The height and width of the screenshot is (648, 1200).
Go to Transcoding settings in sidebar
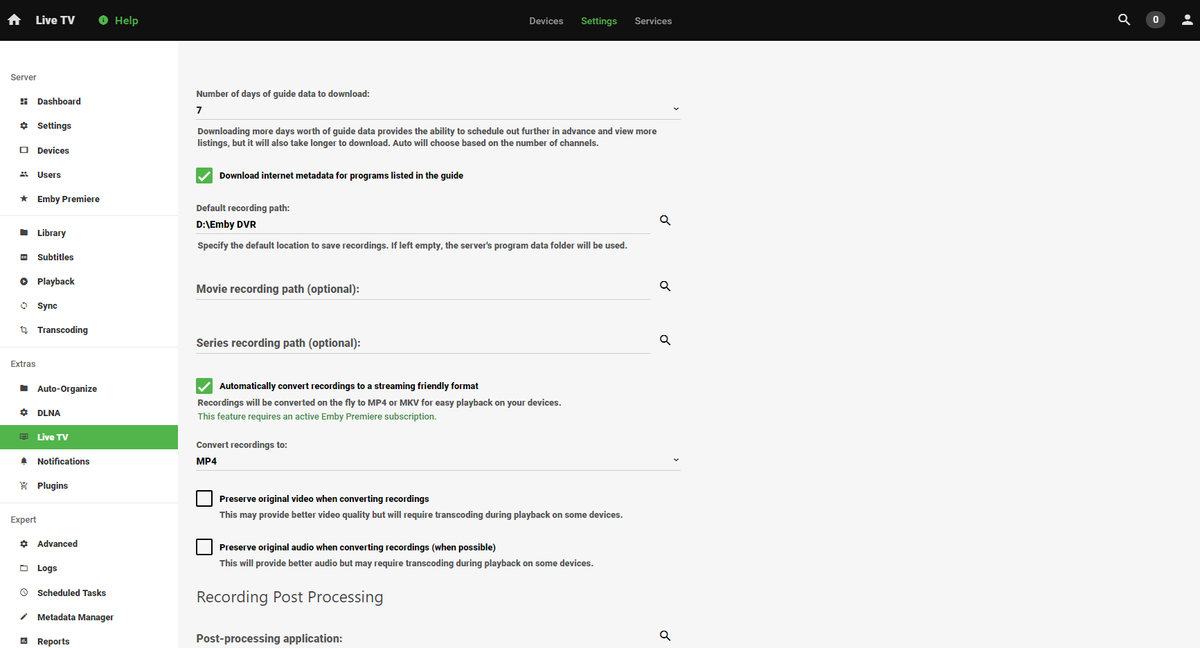pyautogui.click(x=62, y=330)
